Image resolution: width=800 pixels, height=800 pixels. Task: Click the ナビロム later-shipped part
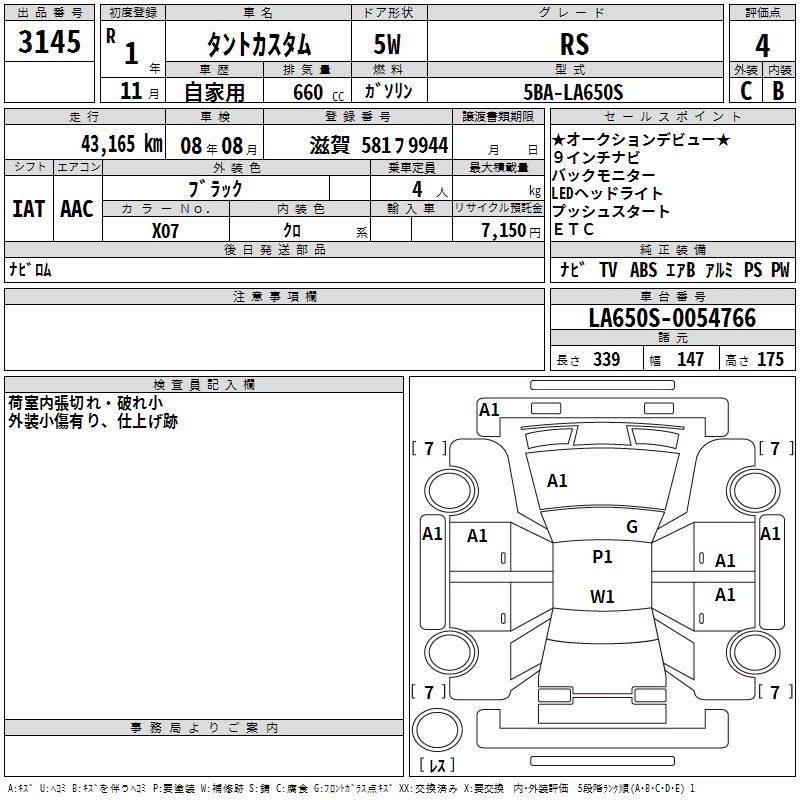(x=30, y=269)
